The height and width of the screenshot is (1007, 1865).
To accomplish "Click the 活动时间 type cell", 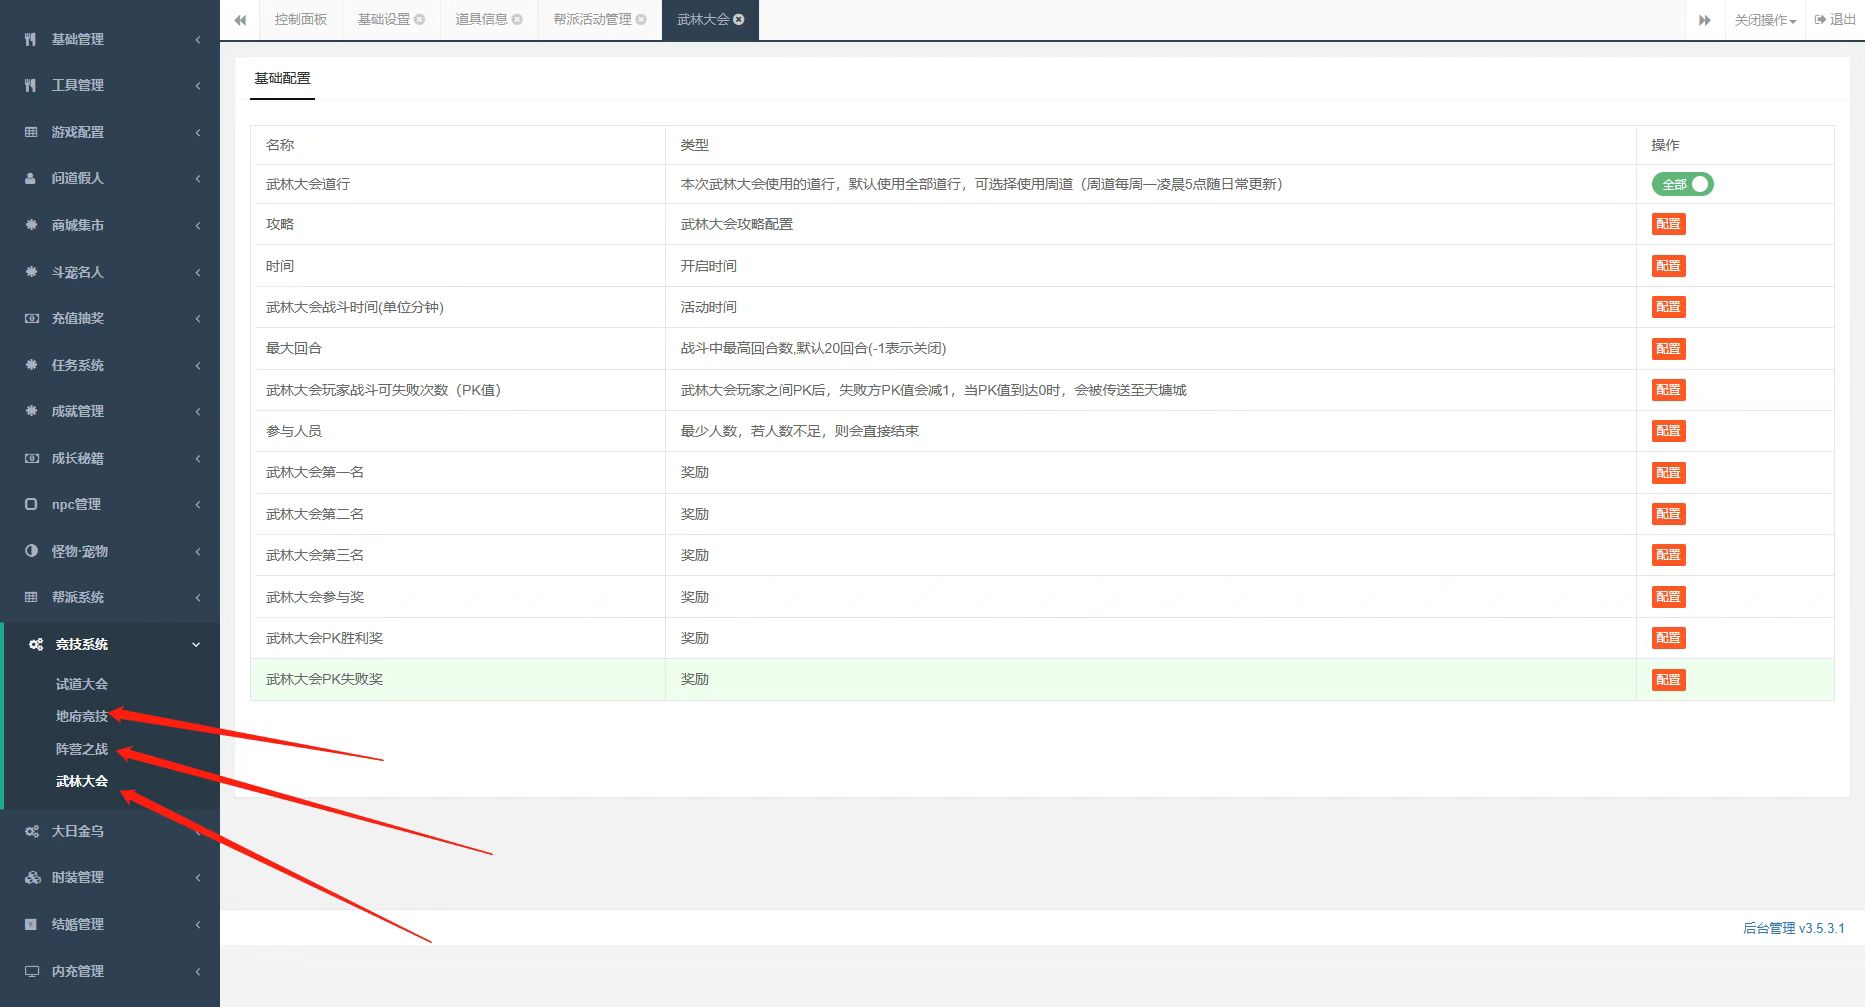I will (x=1151, y=307).
